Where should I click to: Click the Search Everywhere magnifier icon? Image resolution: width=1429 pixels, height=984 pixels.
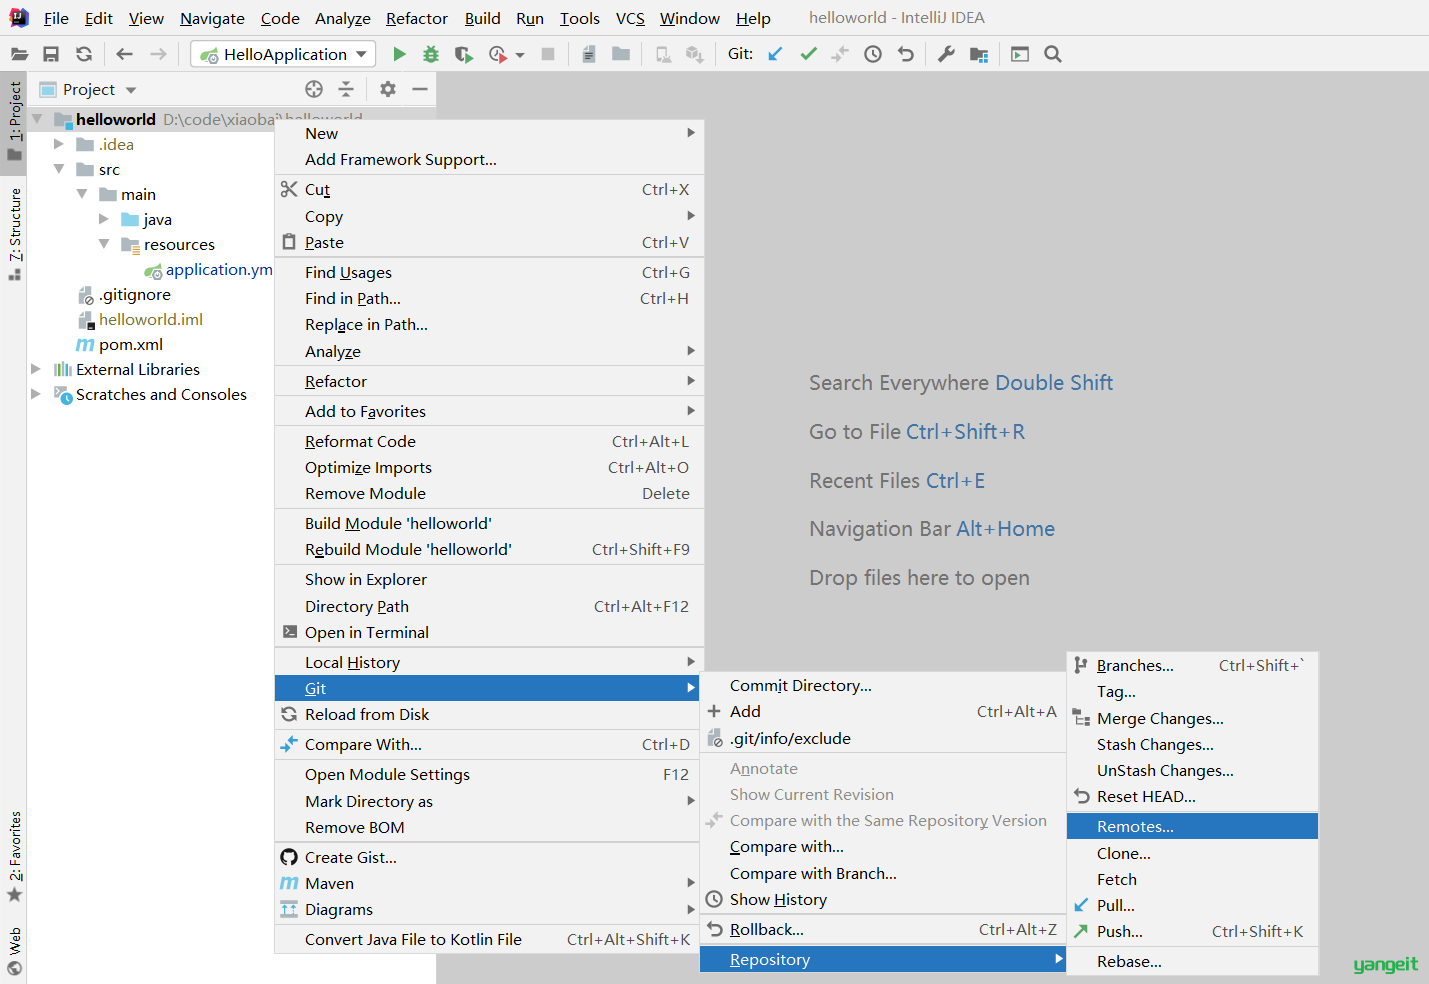click(1053, 54)
